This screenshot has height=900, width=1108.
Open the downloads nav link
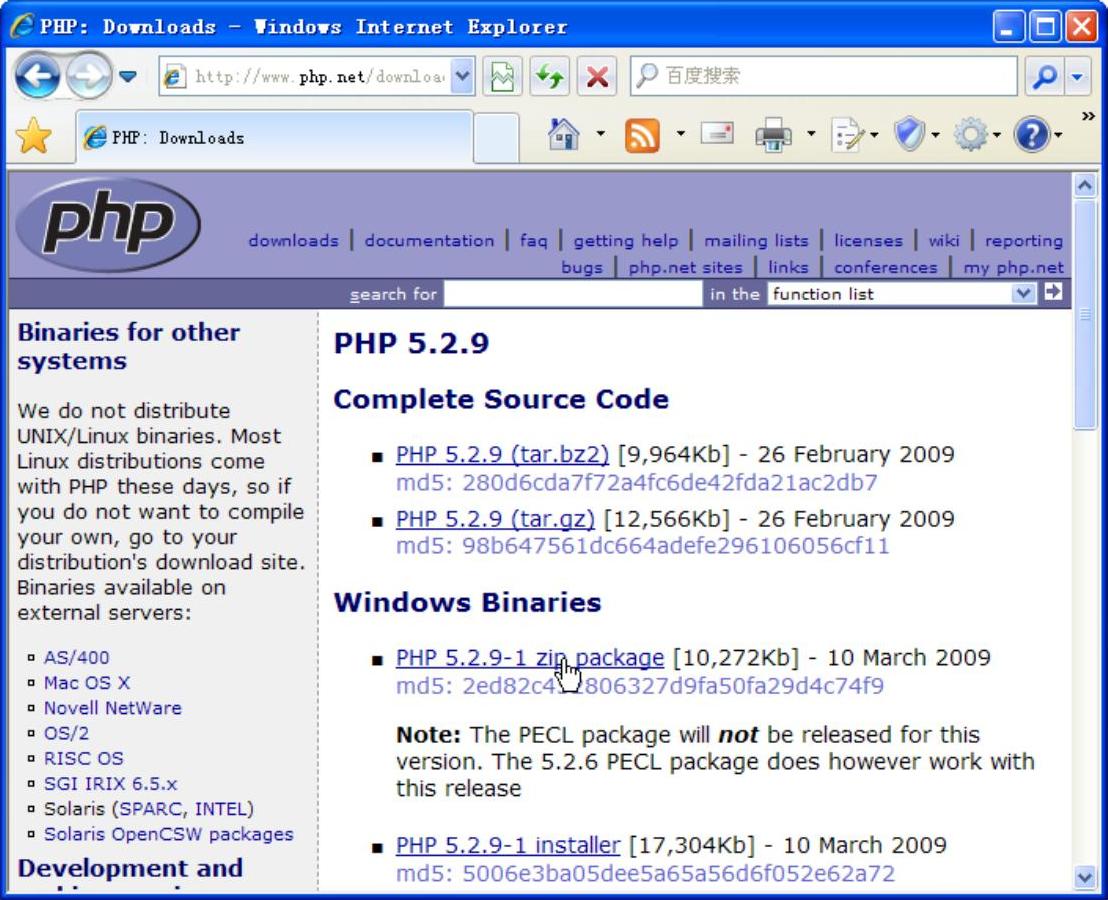coord(293,241)
